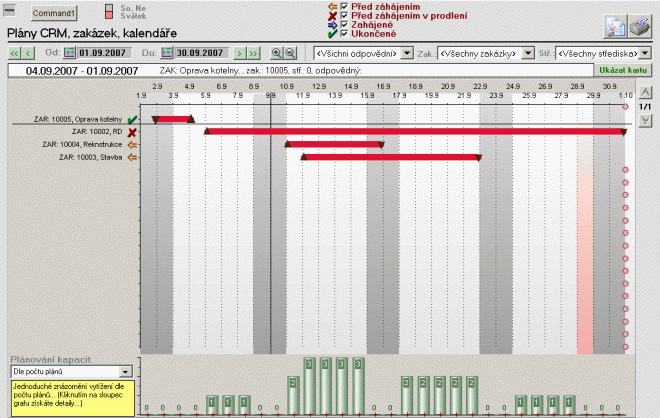
Task: Click orange arrow status icon of Rekonstrukce
Action: click(x=132, y=145)
